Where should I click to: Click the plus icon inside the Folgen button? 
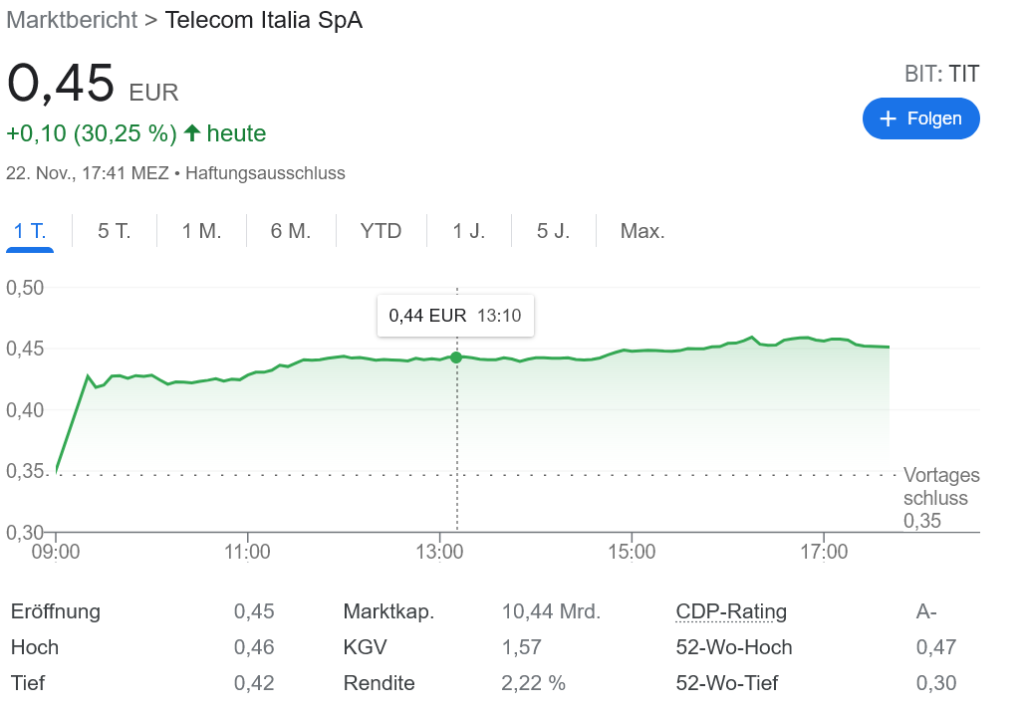(886, 118)
